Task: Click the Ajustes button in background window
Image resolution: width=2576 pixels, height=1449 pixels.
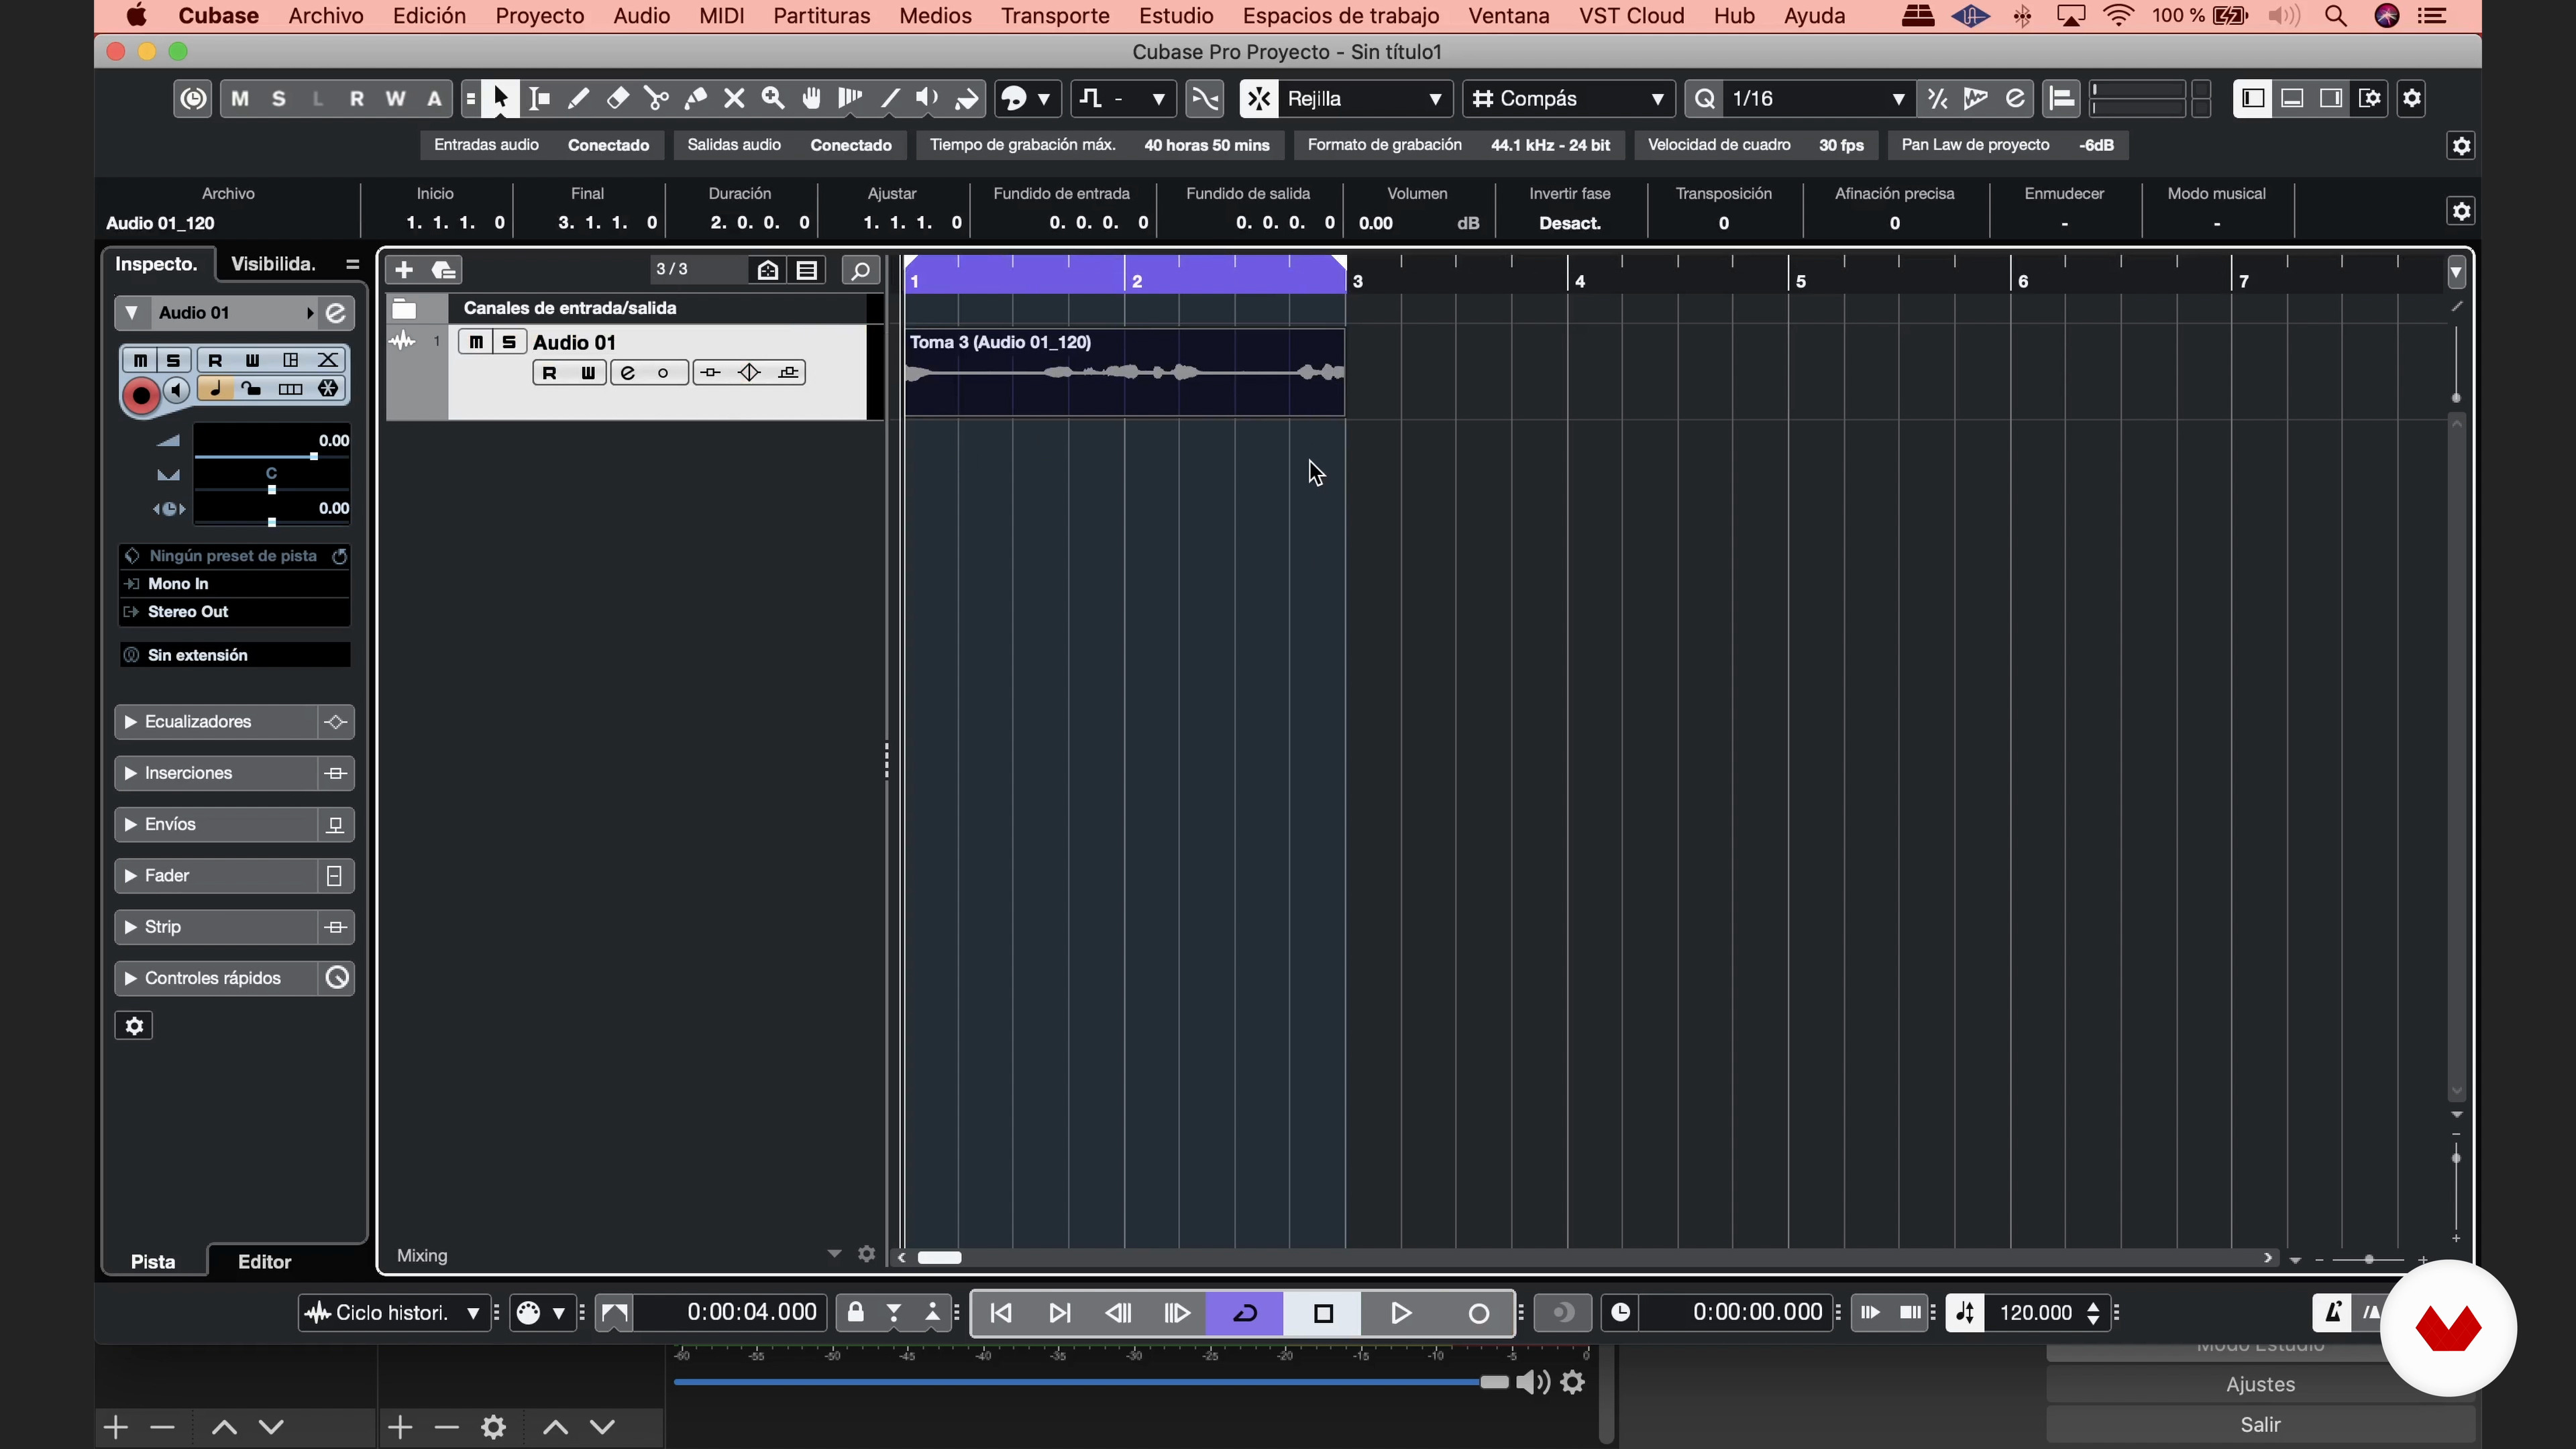Action: click(x=2260, y=1385)
